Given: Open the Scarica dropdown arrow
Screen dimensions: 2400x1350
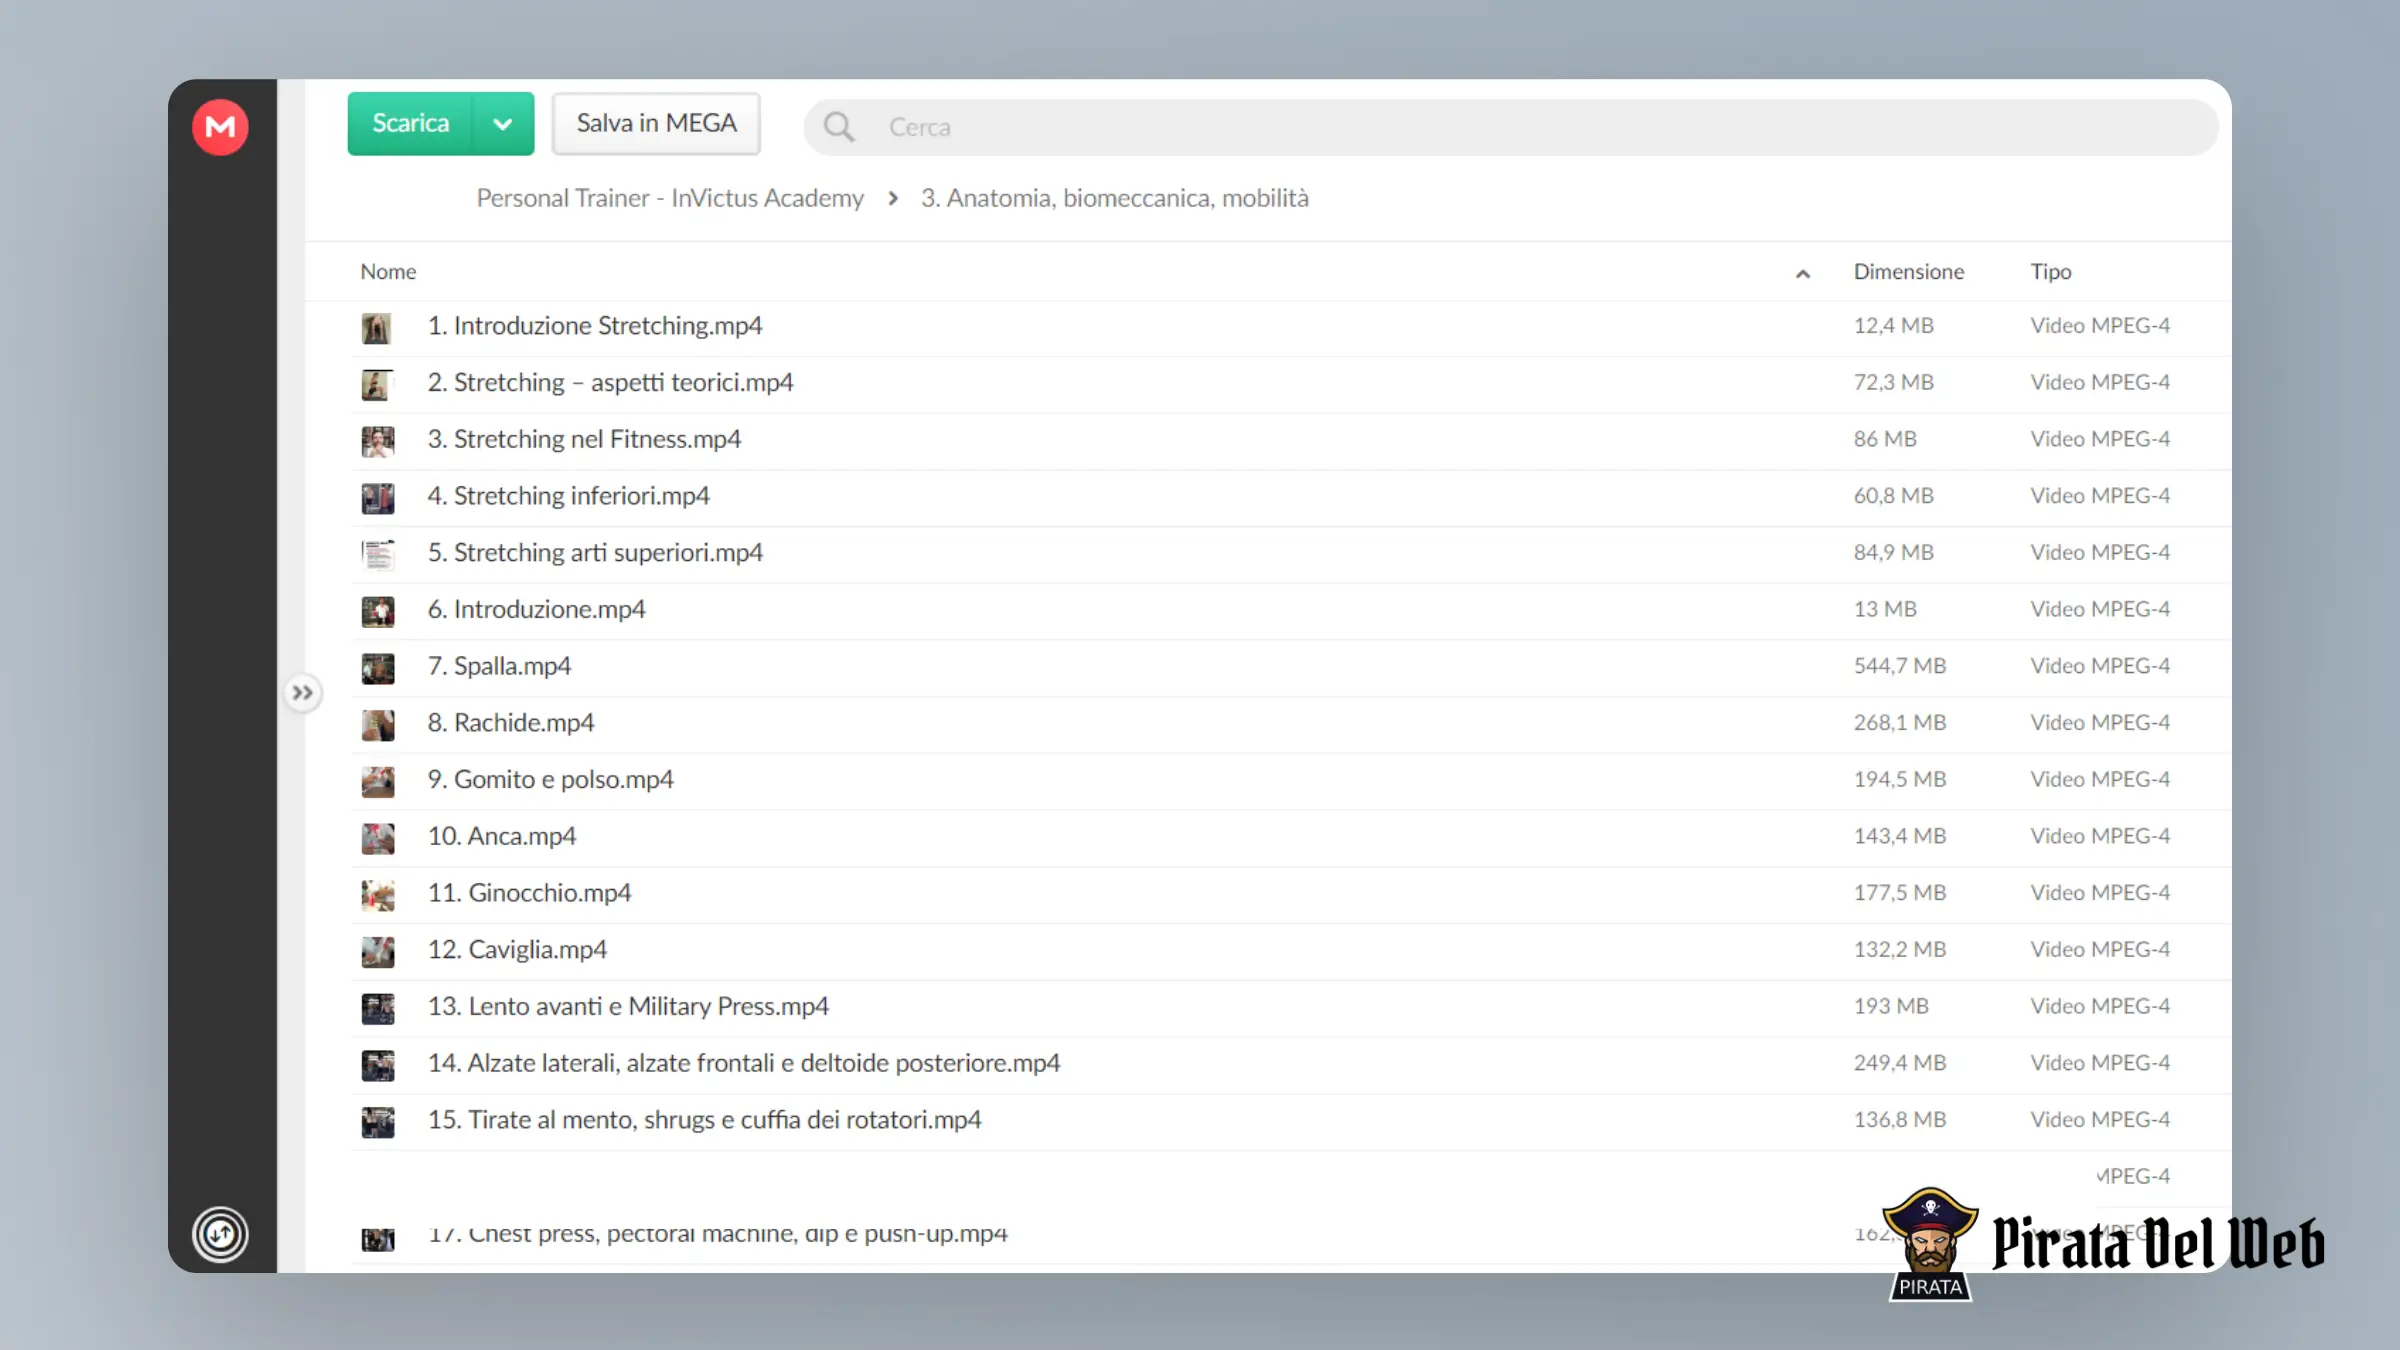Looking at the screenshot, I should pyautogui.click(x=503, y=123).
